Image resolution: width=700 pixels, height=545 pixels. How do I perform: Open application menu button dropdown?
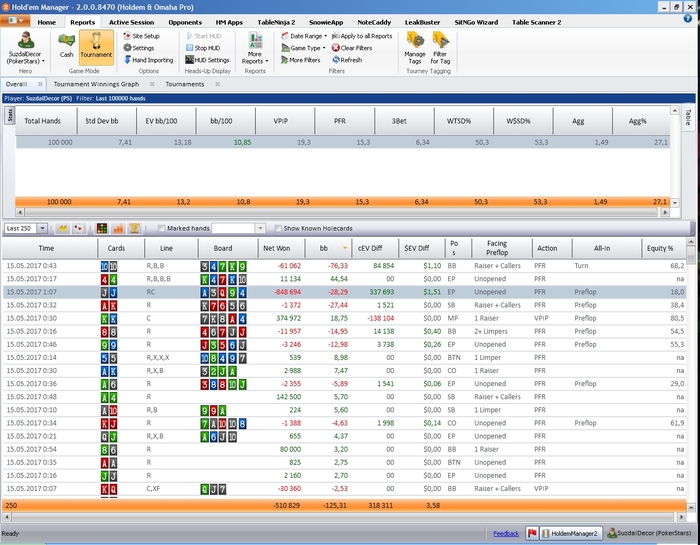point(15,21)
